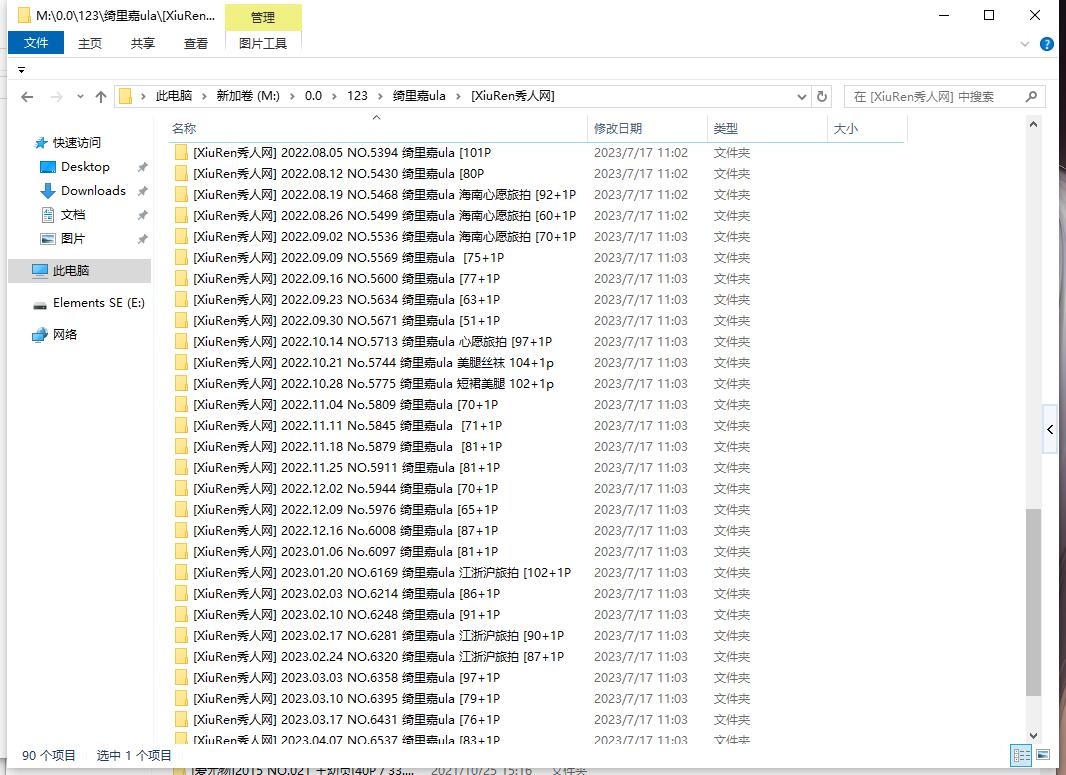
Task: Switch to details view layout button
Action: pyautogui.click(x=1021, y=755)
